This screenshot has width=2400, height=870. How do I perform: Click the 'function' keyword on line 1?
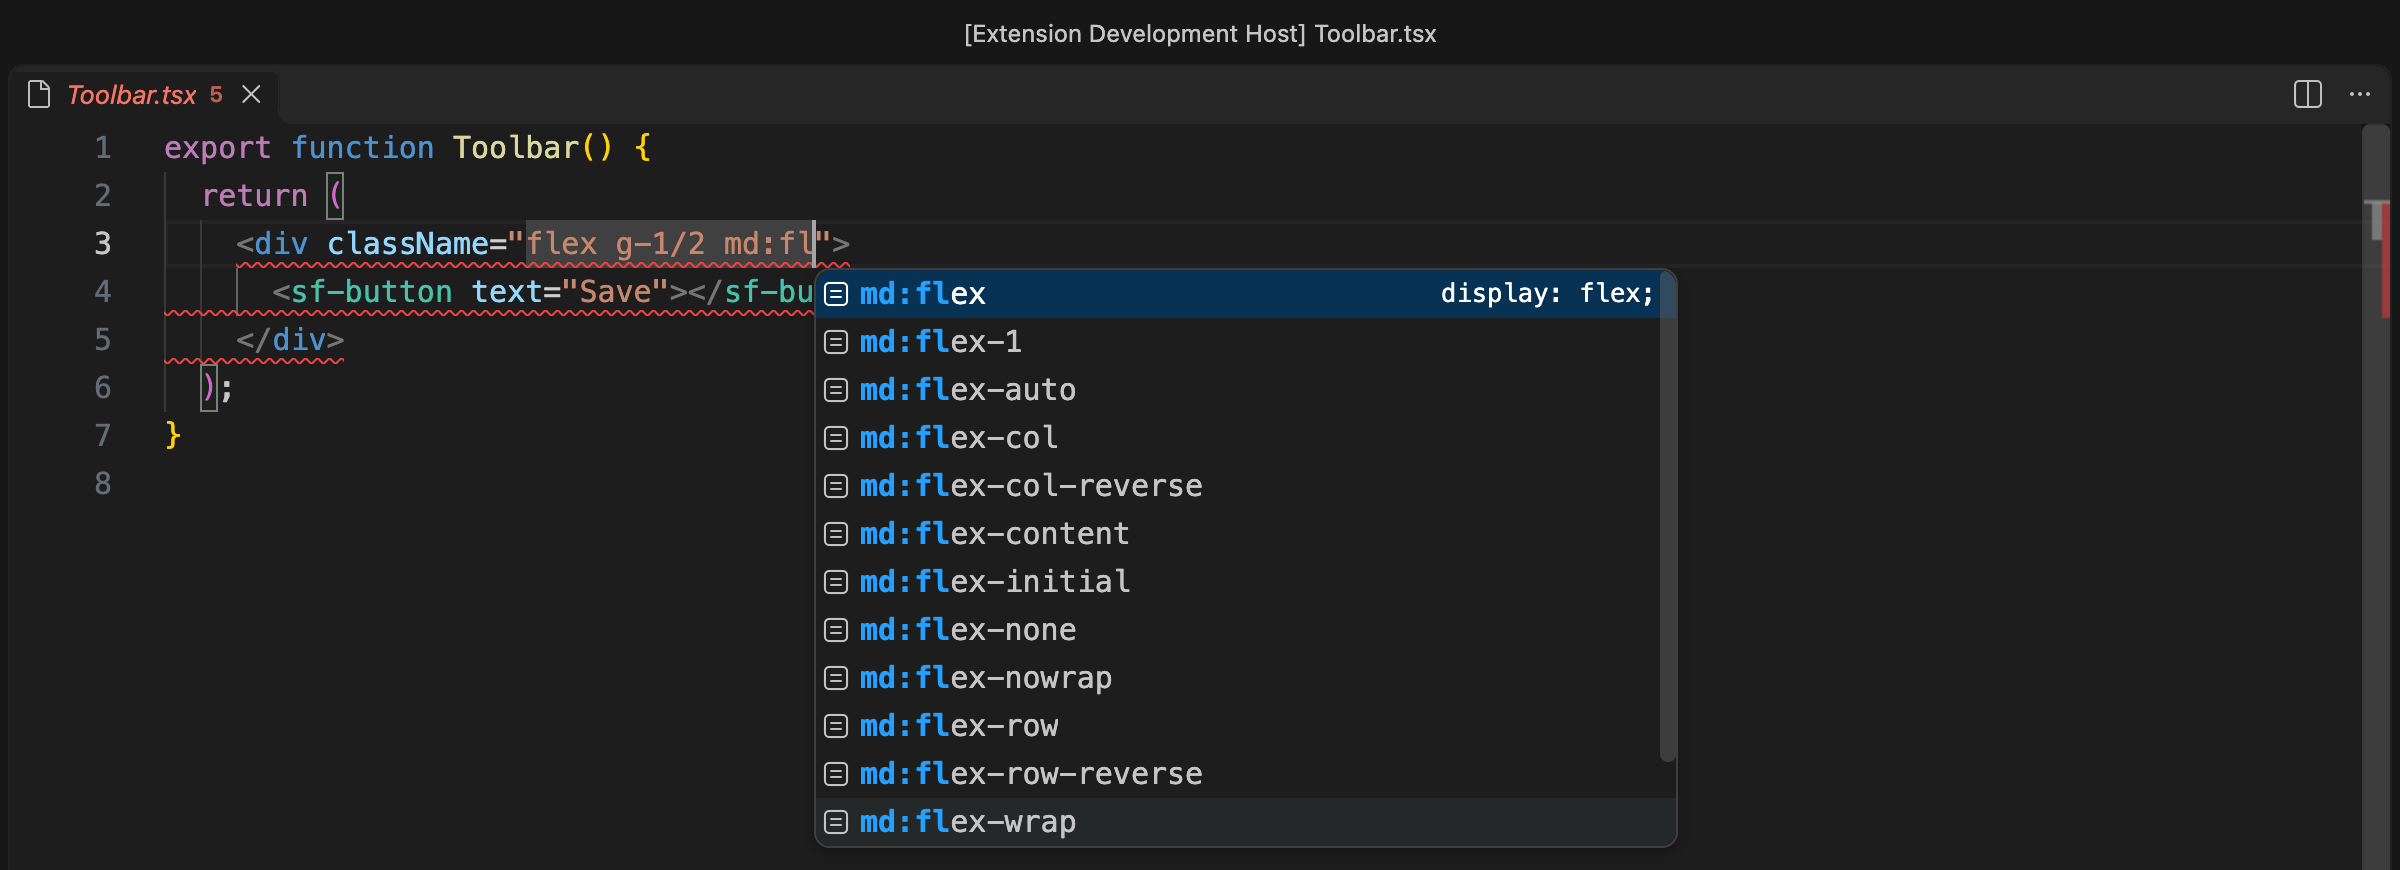coord(363,148)
